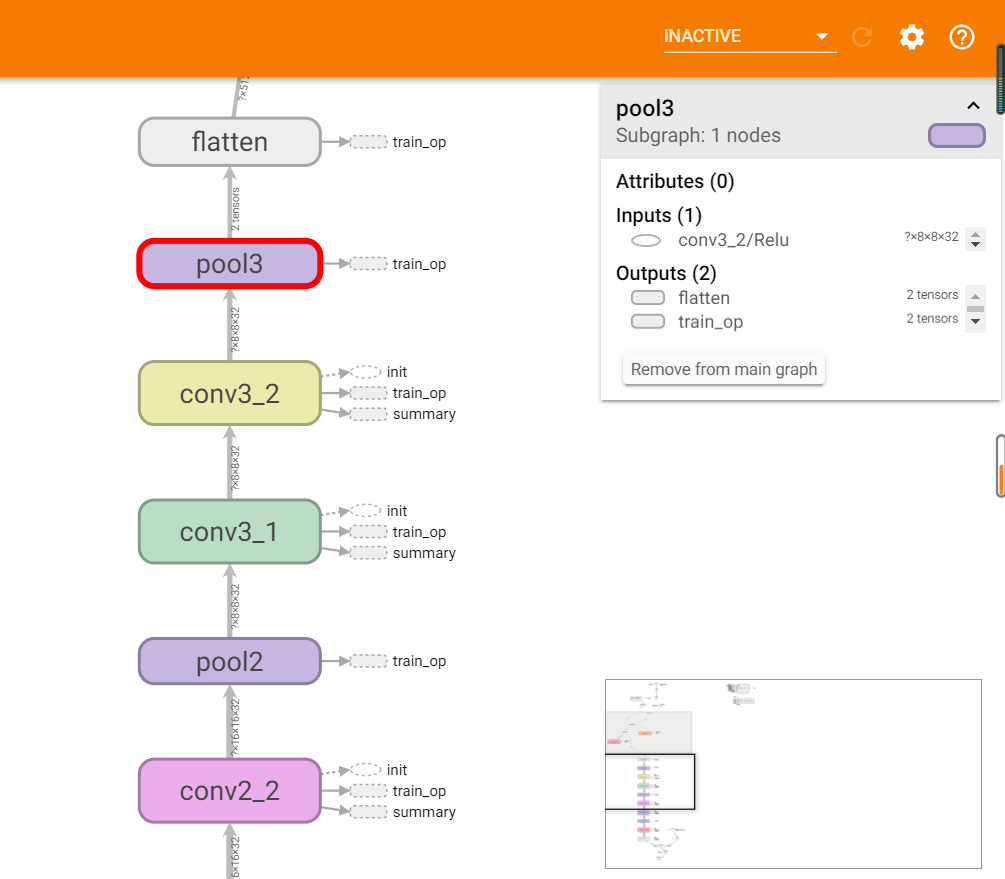Click init annotation beside conv3_2
The image size is (1005, 879).
tap(379, 372)
